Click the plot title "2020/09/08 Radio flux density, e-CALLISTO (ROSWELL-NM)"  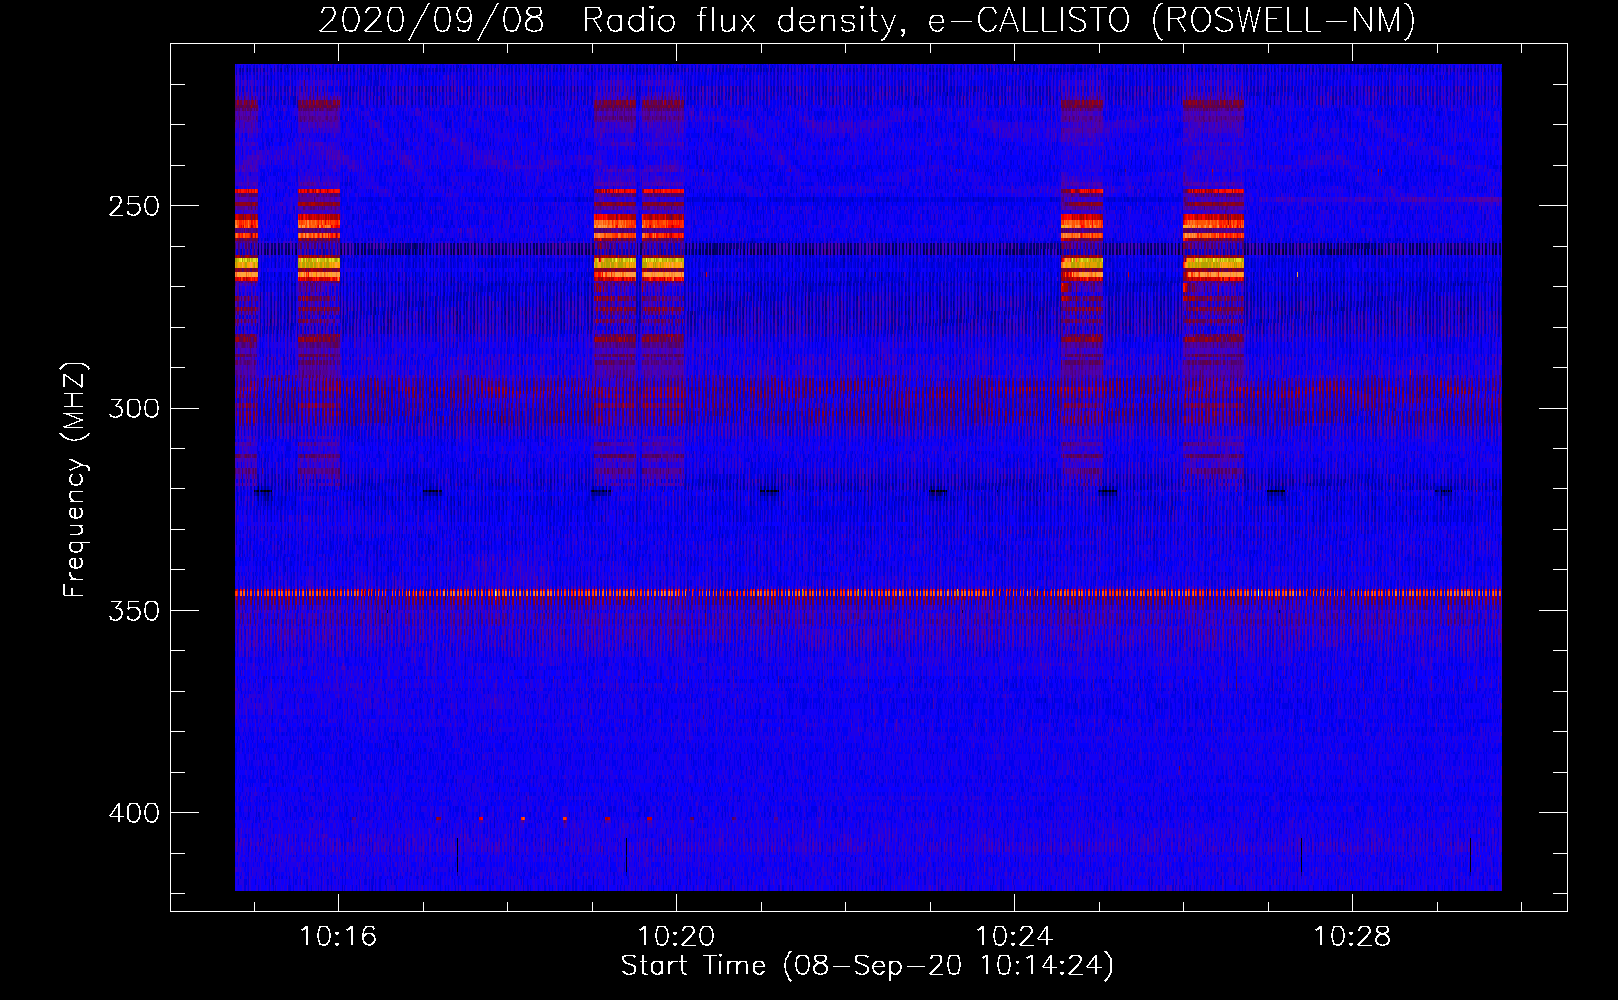click(x=867, y=20)
